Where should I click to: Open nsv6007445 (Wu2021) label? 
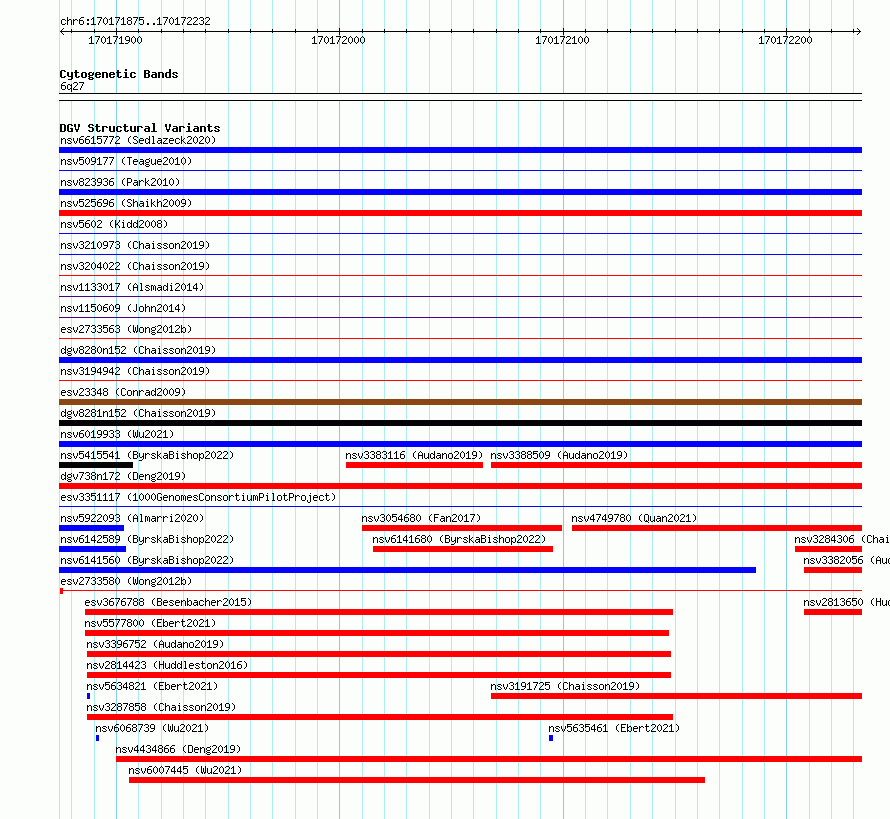tap(185, 770)
